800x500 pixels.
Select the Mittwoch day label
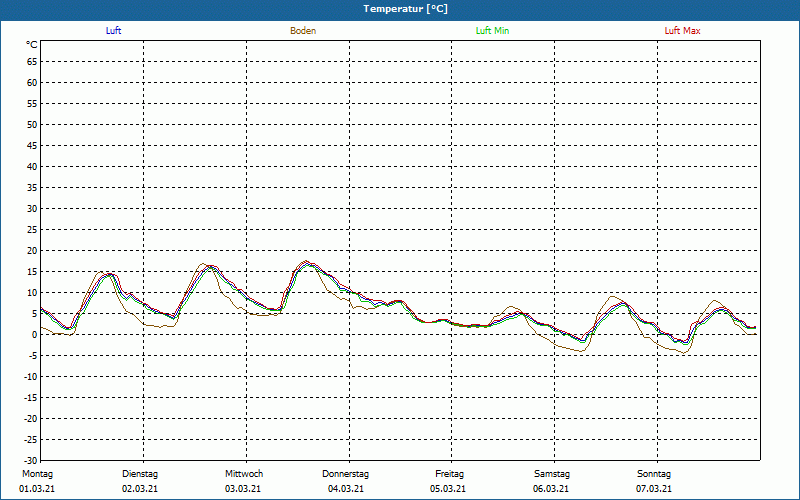[244, 474]
